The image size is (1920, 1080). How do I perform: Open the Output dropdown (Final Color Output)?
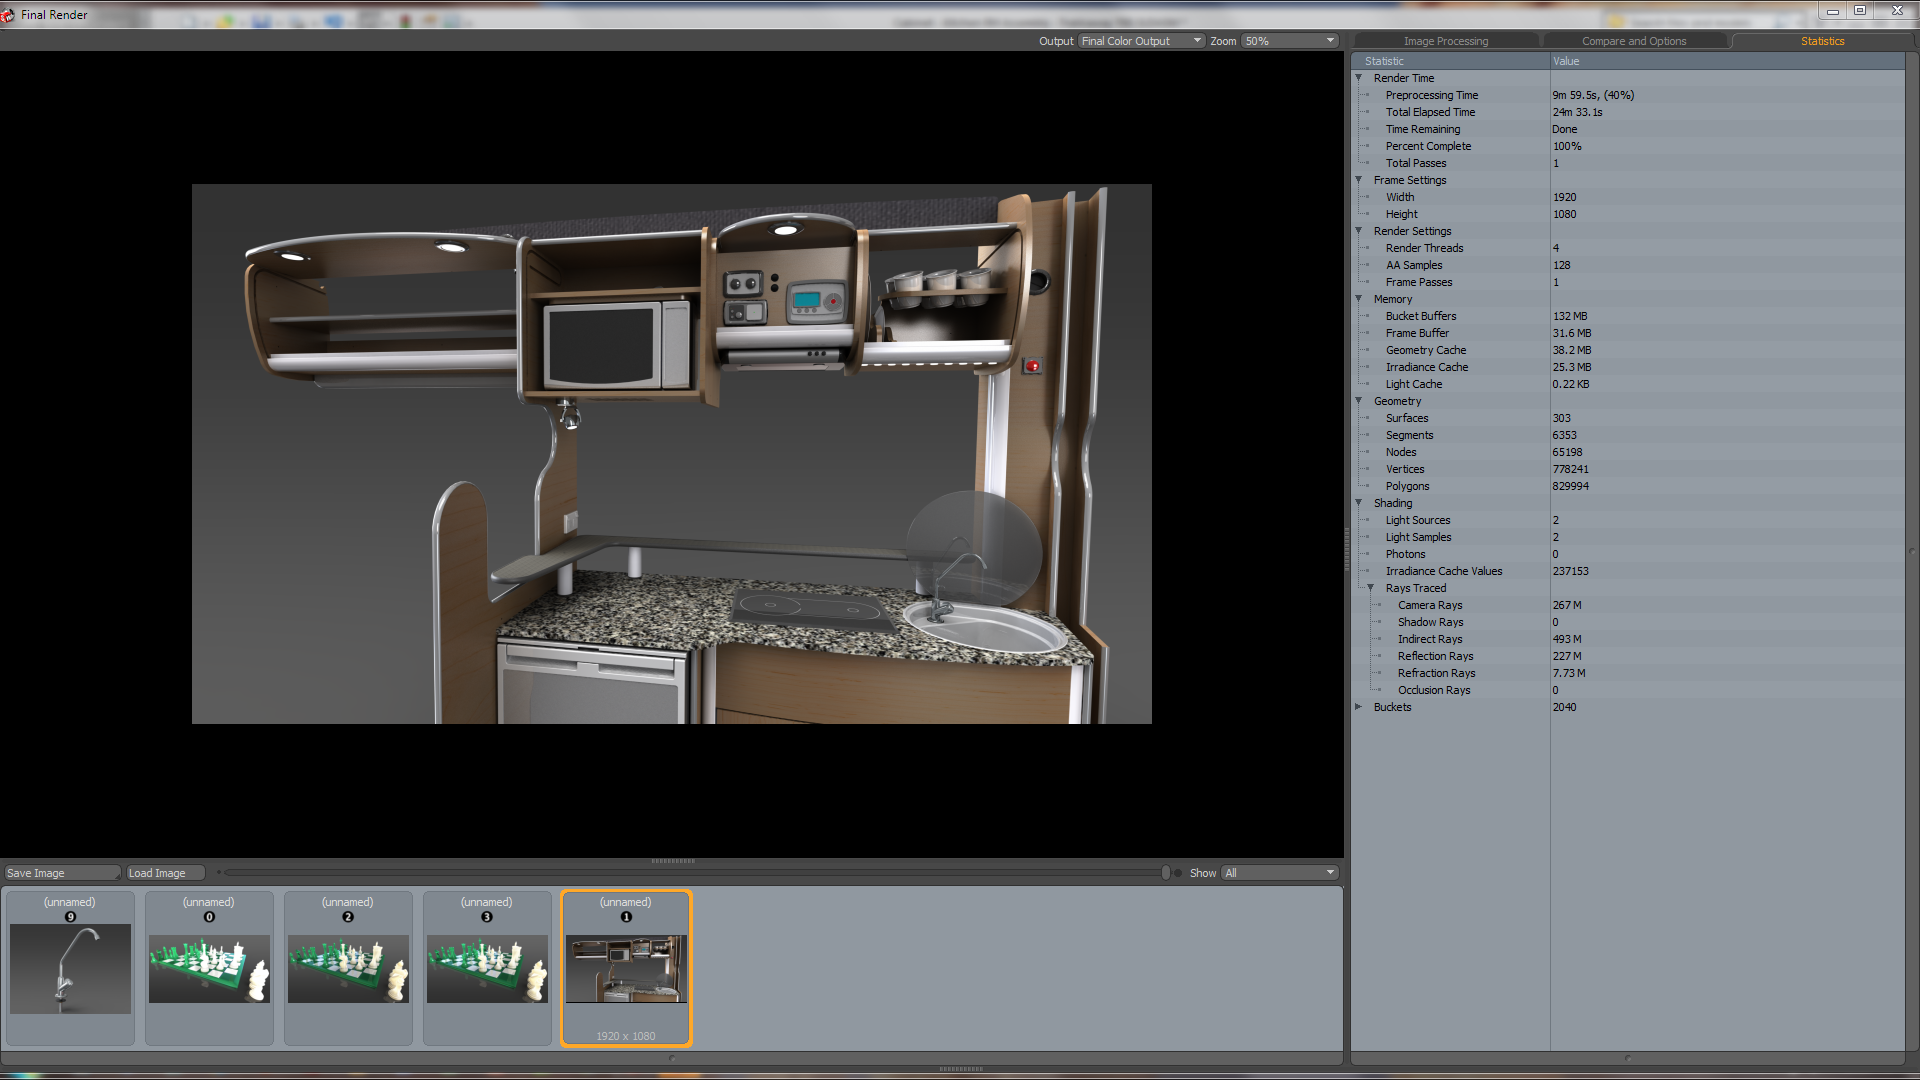pyautogui.click(x=1141, y=41)
